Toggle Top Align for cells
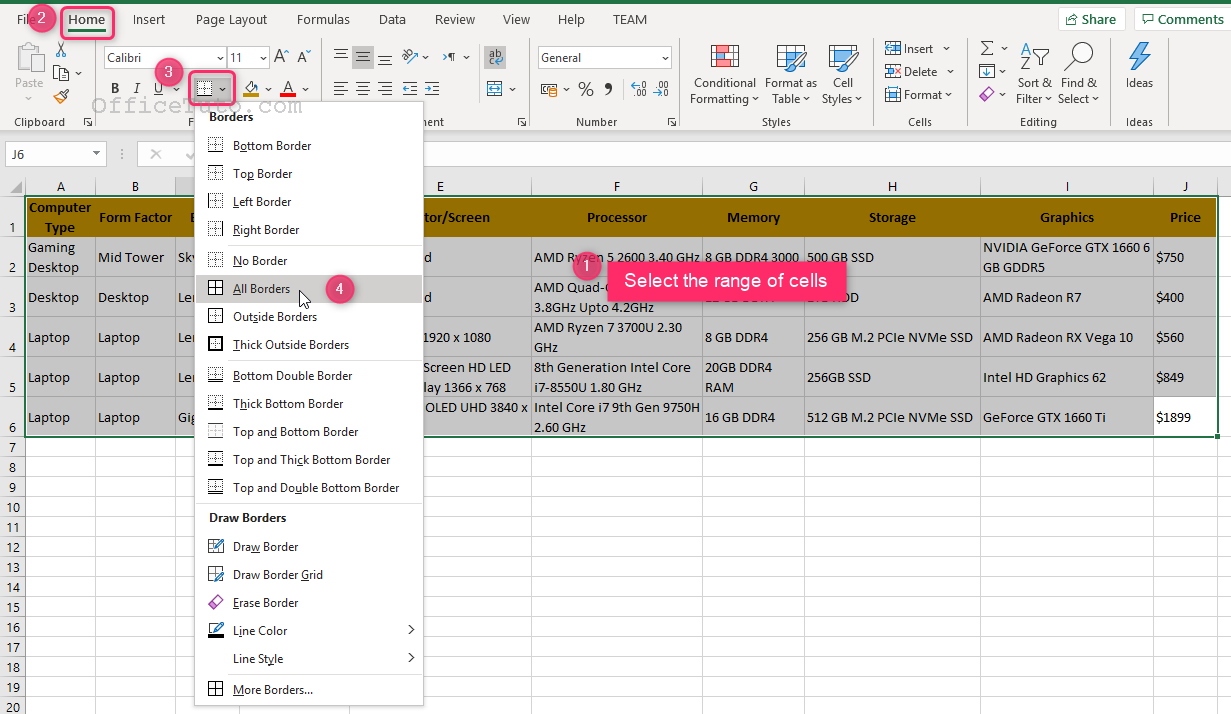Image resolution: width=1231 pixels, height=714 pixels. point(341,57)
